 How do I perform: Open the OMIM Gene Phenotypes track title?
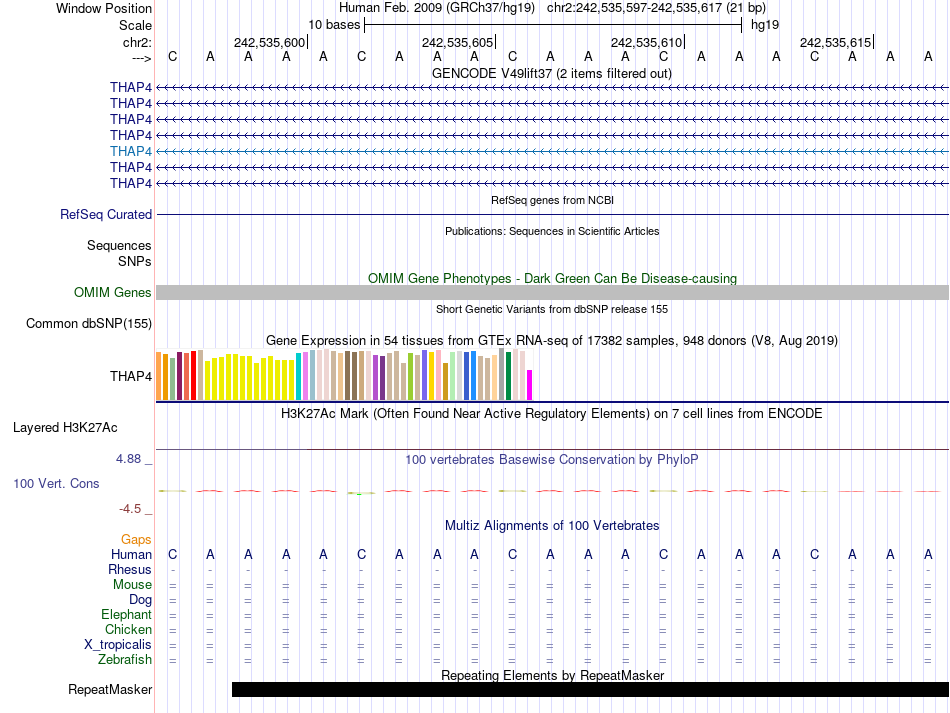[x=551, y=278]
